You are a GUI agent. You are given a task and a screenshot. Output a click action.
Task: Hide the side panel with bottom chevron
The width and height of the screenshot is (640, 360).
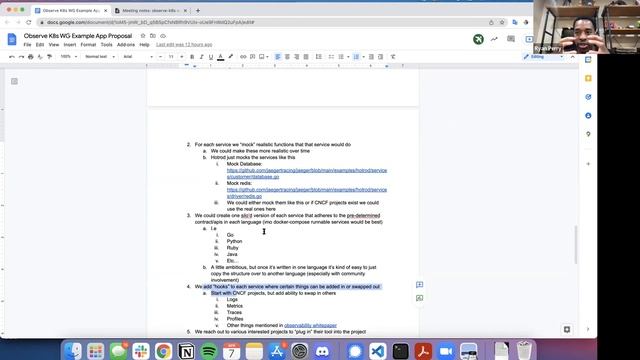coord(588,329)
